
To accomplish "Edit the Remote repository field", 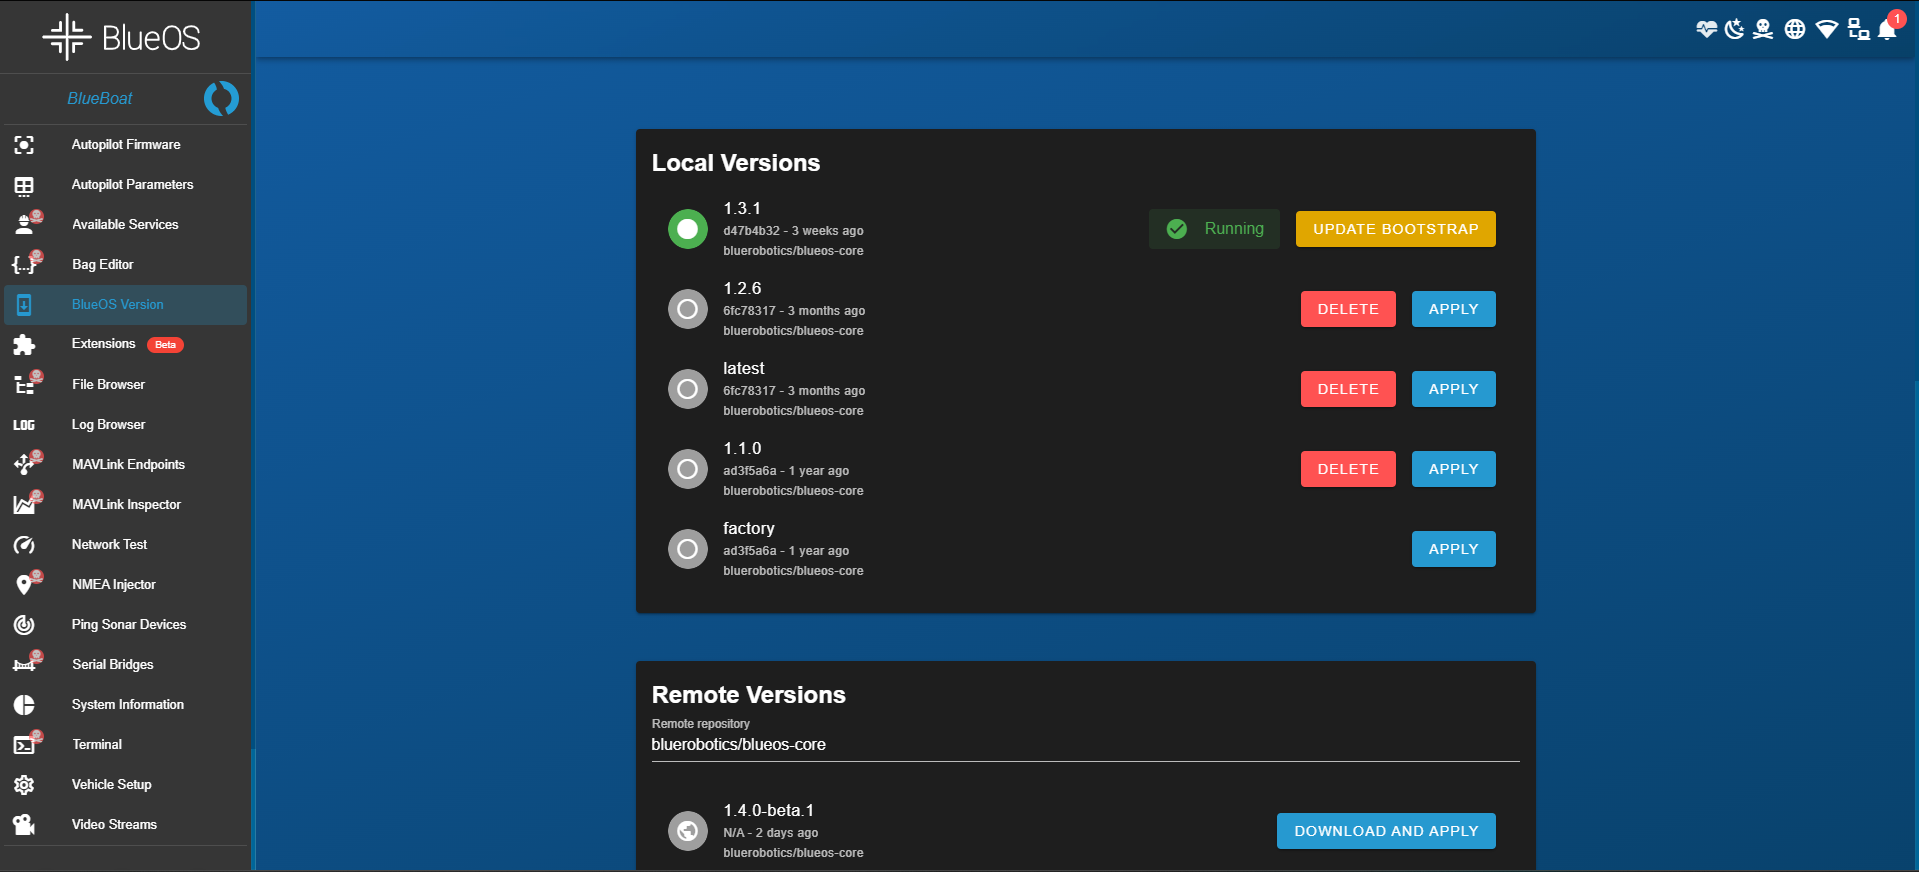I will (x=1085, y=745).
